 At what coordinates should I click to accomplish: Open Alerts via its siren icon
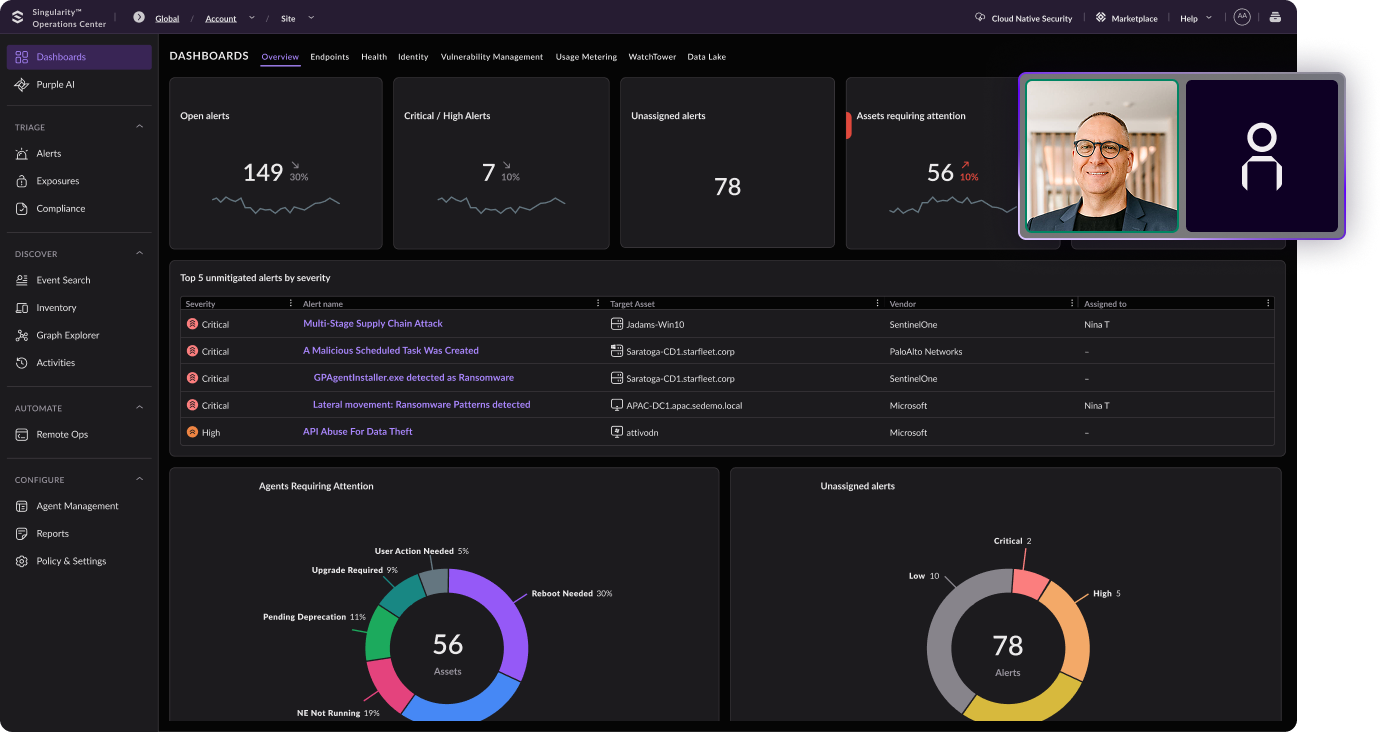coord(22,154)
